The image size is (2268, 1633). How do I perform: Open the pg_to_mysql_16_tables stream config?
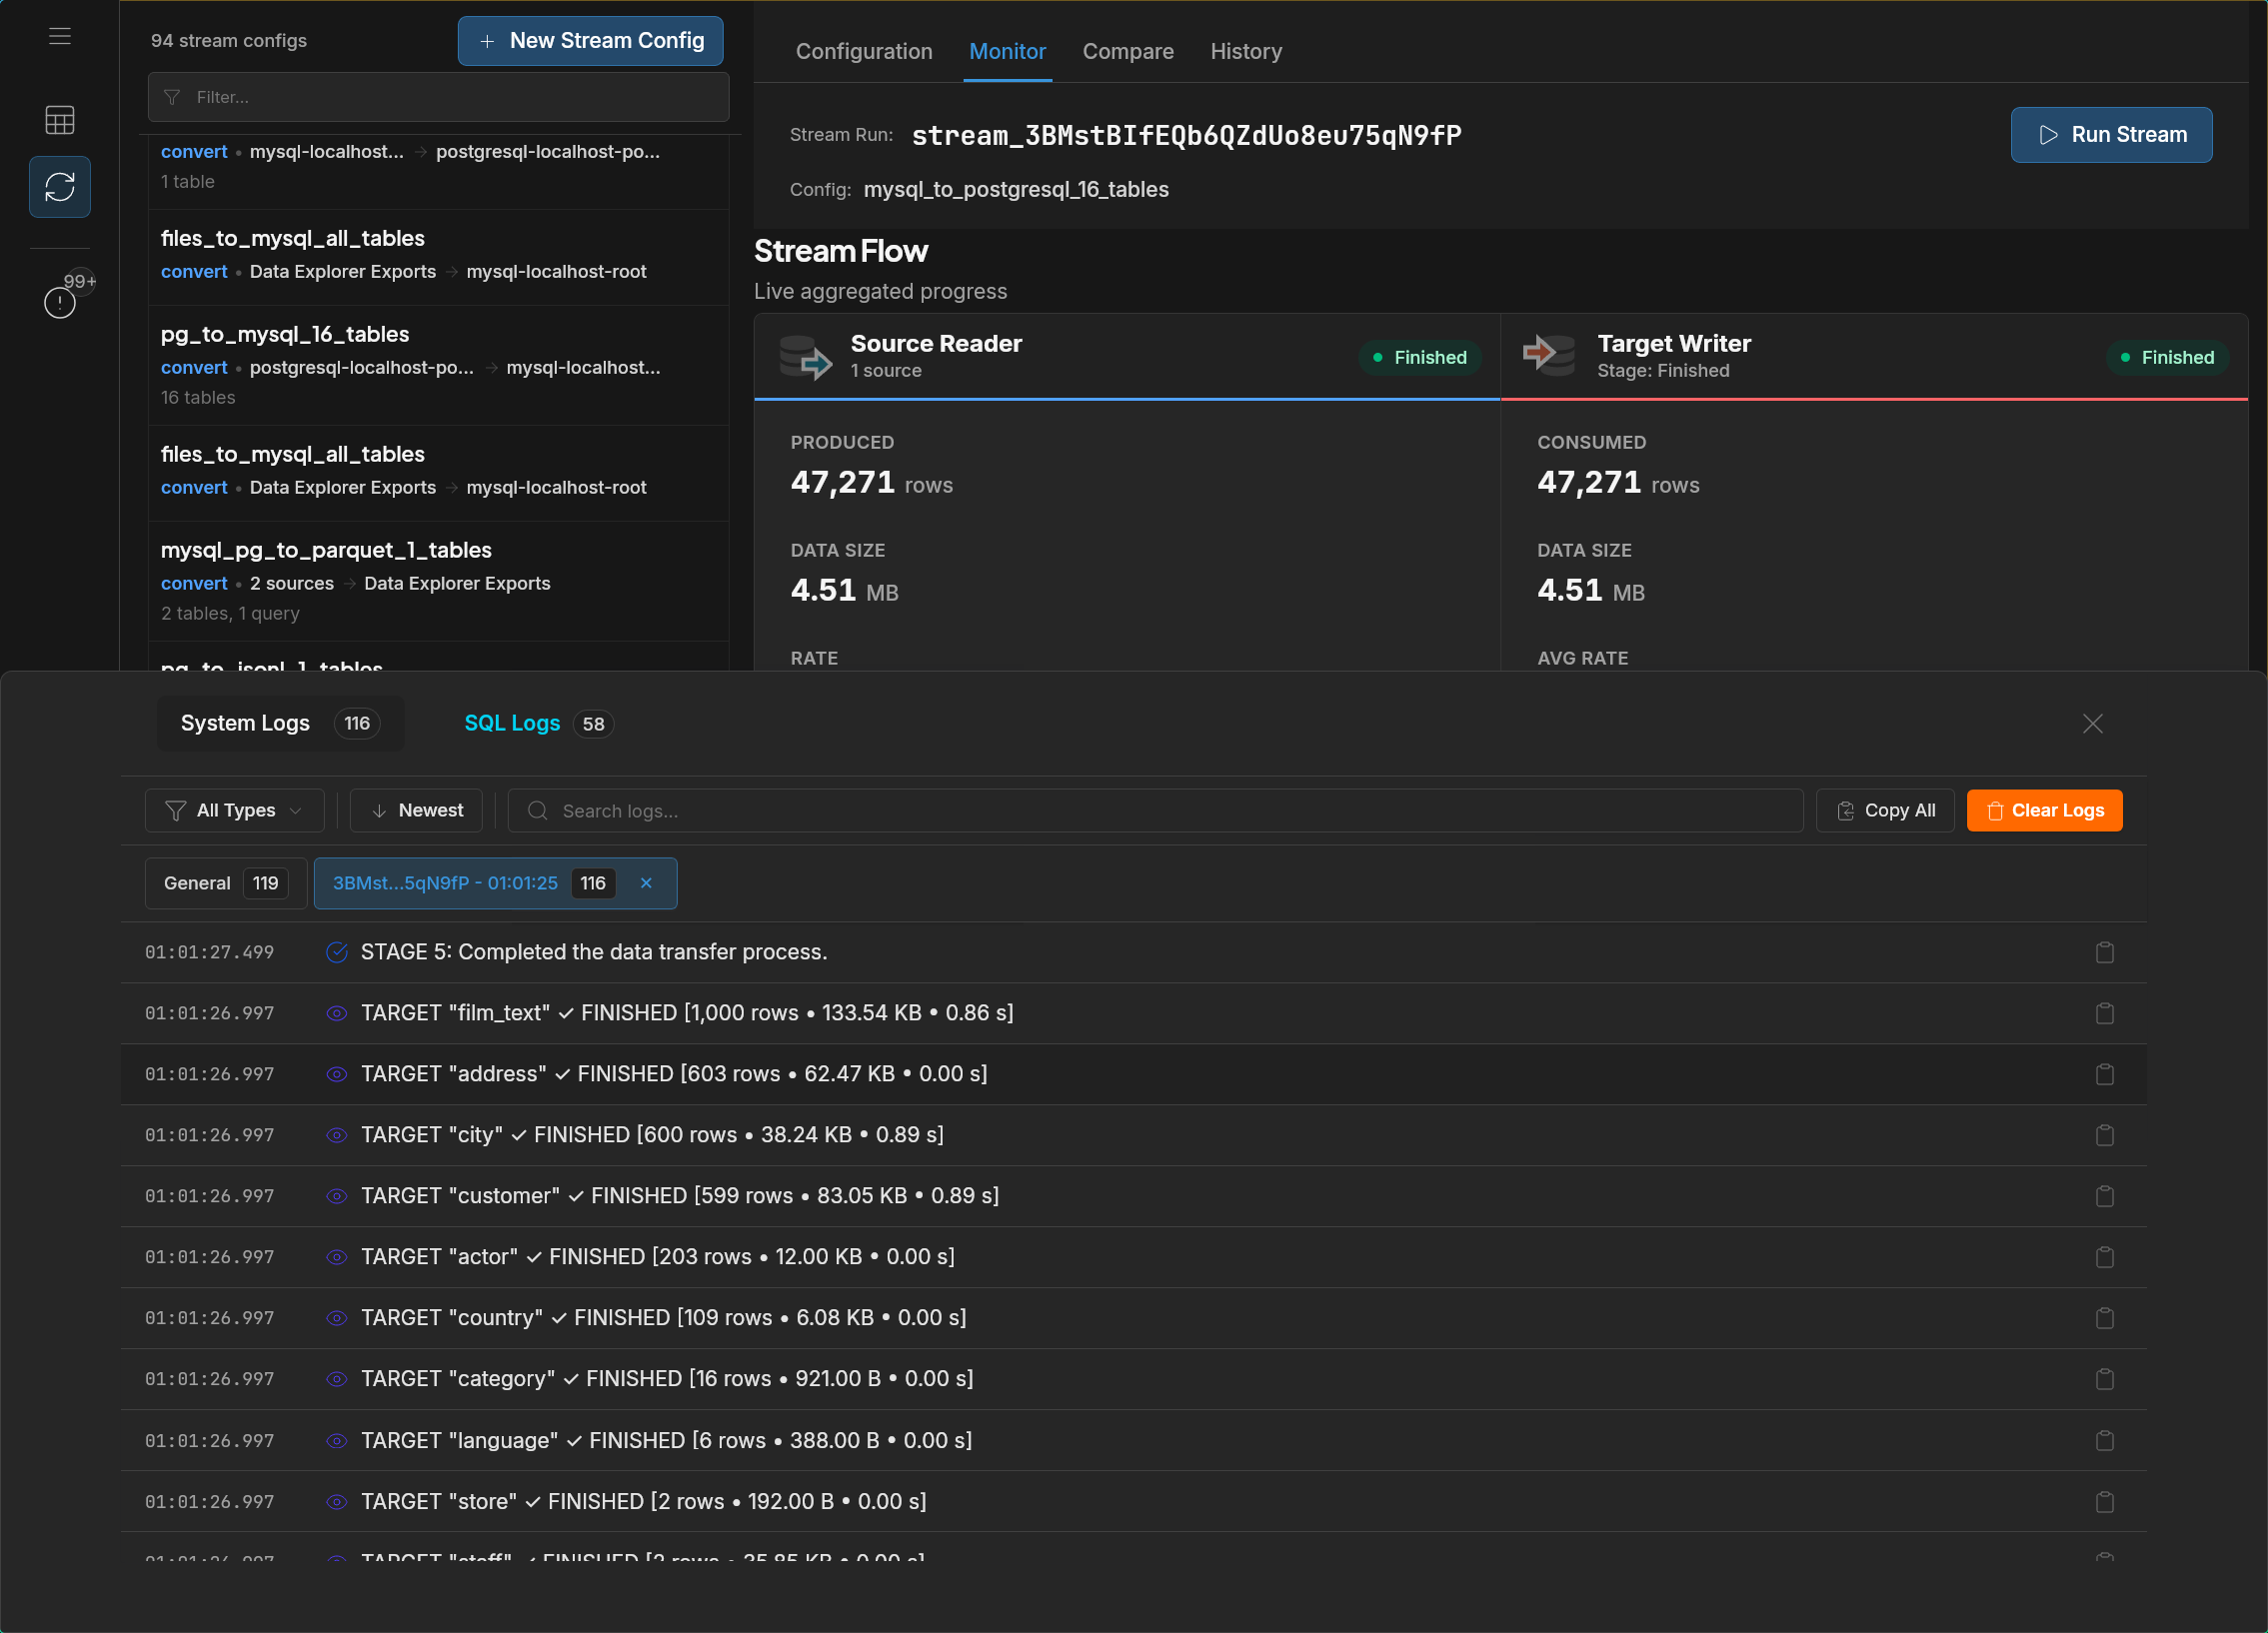[x=438, y=365]
